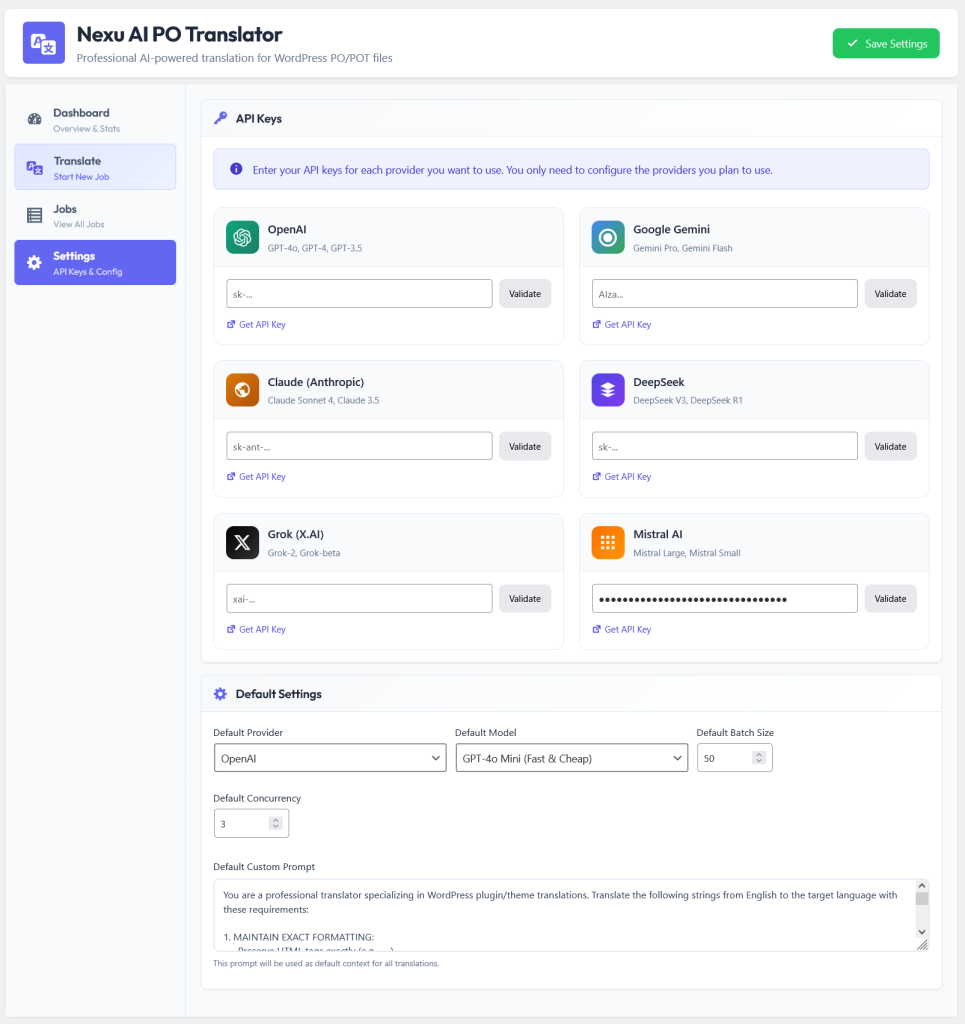The image size is (965, 1024).
Task: Click the Dashboard gauge icon in sidebar
Action: point(35,120)
